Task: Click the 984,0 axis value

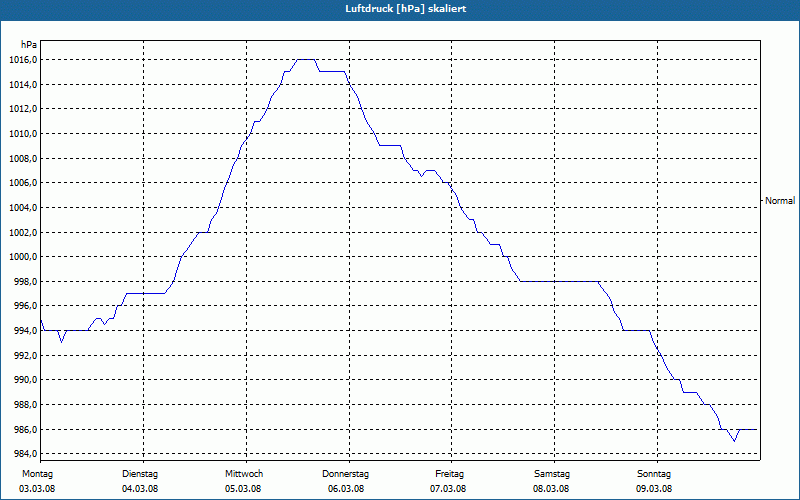Action: (x=25, y=454)
